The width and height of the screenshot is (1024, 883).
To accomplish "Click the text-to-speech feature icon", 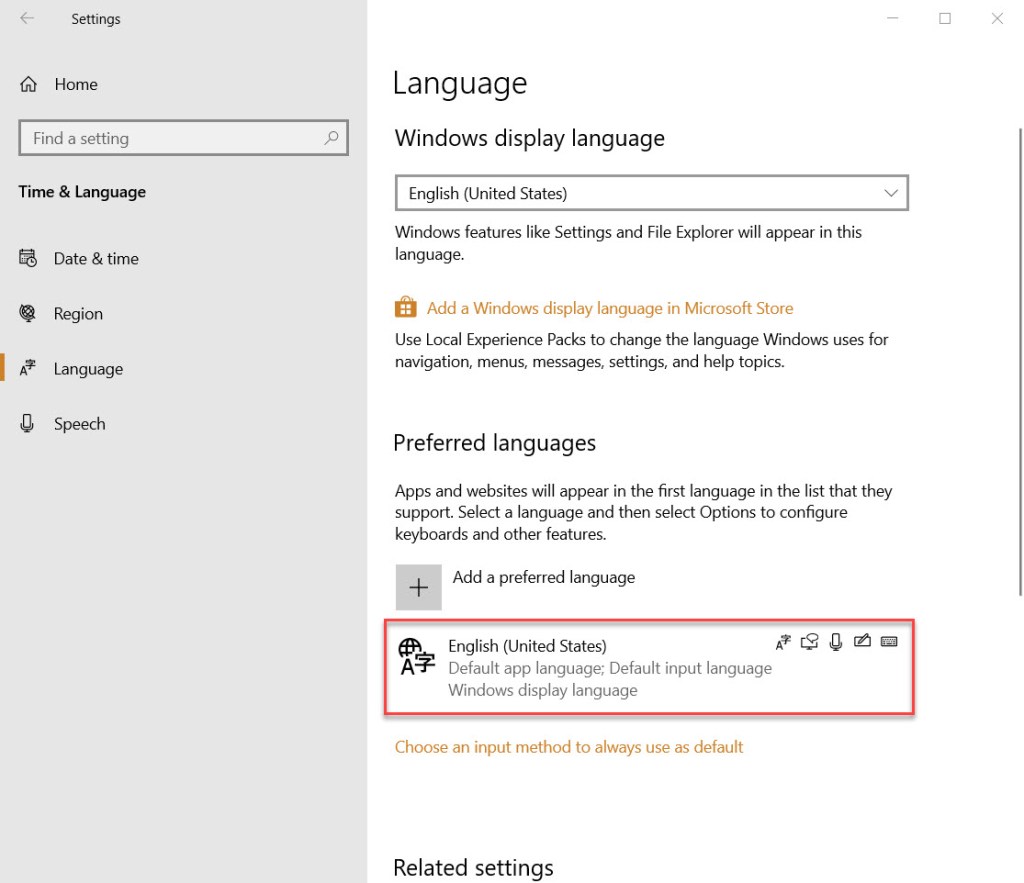I will pyautogui.click(x=810, y=642).
